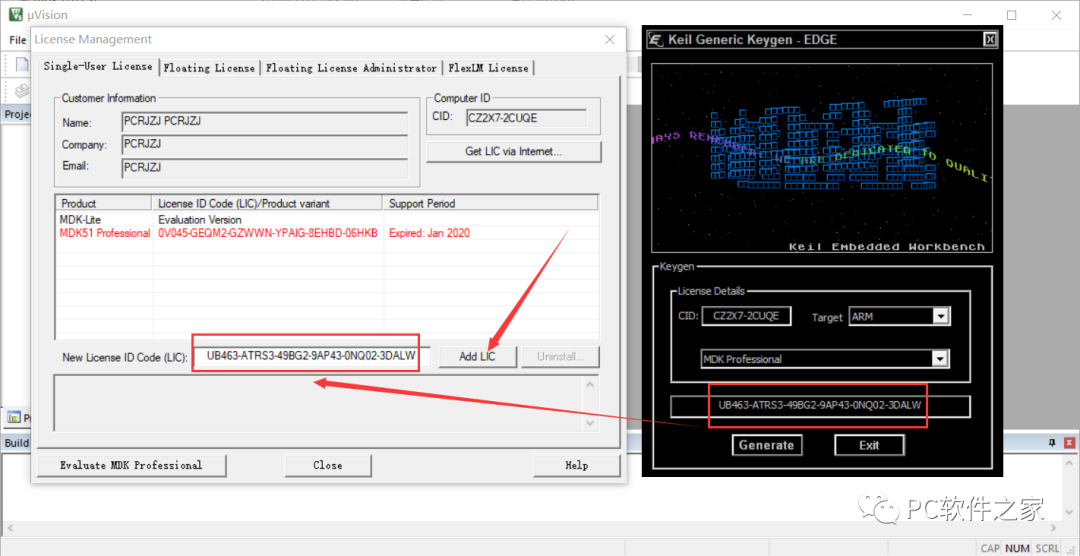Click Generate button in keygen window
The width and height of the screenshot is (1080, 556).
point(767,445)
